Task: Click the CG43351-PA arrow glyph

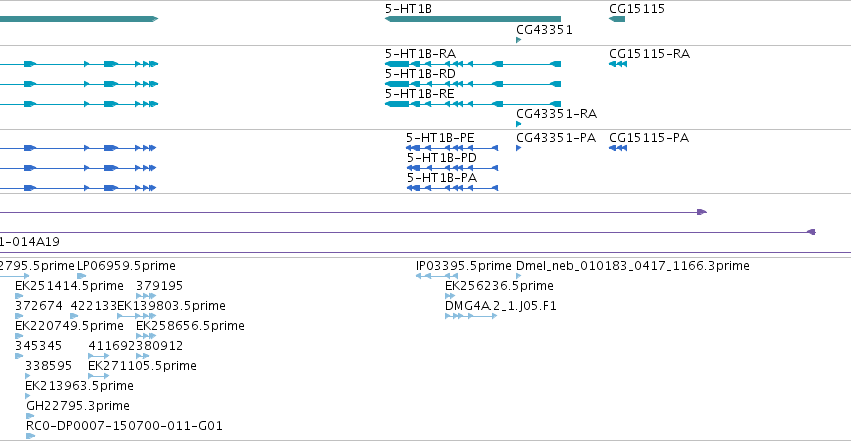Action: [x=518, y=148]
